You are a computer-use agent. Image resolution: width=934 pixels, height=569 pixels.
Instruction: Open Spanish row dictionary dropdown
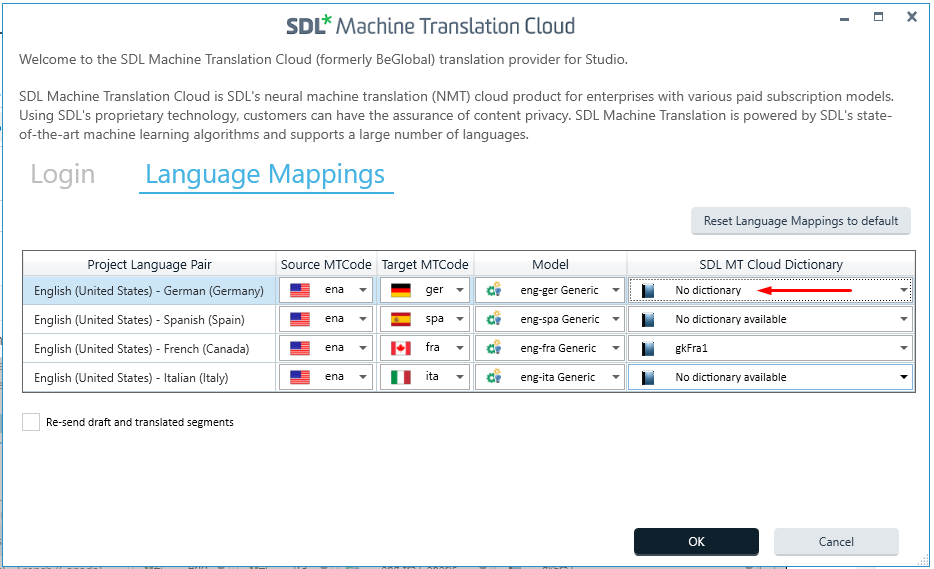pyautogui.click(x=904, y=319)
